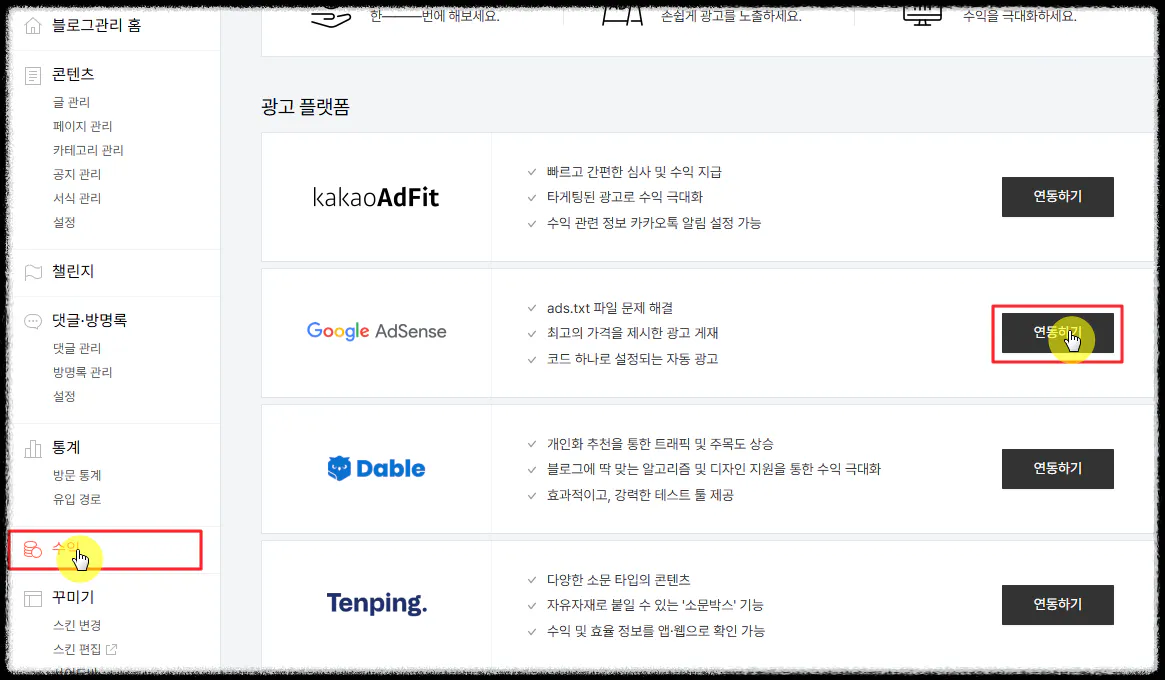Open the 댓글·방명록 menu section
The image size is (1165, 680).
[89, 320]
